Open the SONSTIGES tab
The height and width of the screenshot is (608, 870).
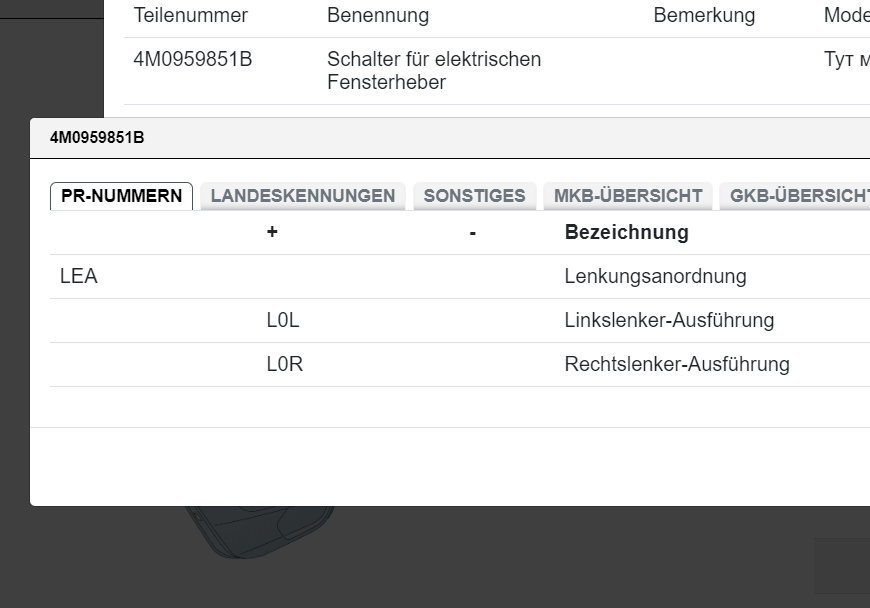pos(474,196)
